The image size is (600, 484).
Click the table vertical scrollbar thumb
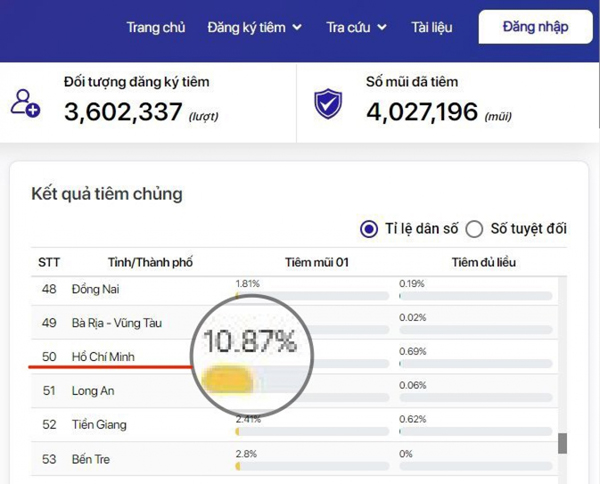(562, 442)
